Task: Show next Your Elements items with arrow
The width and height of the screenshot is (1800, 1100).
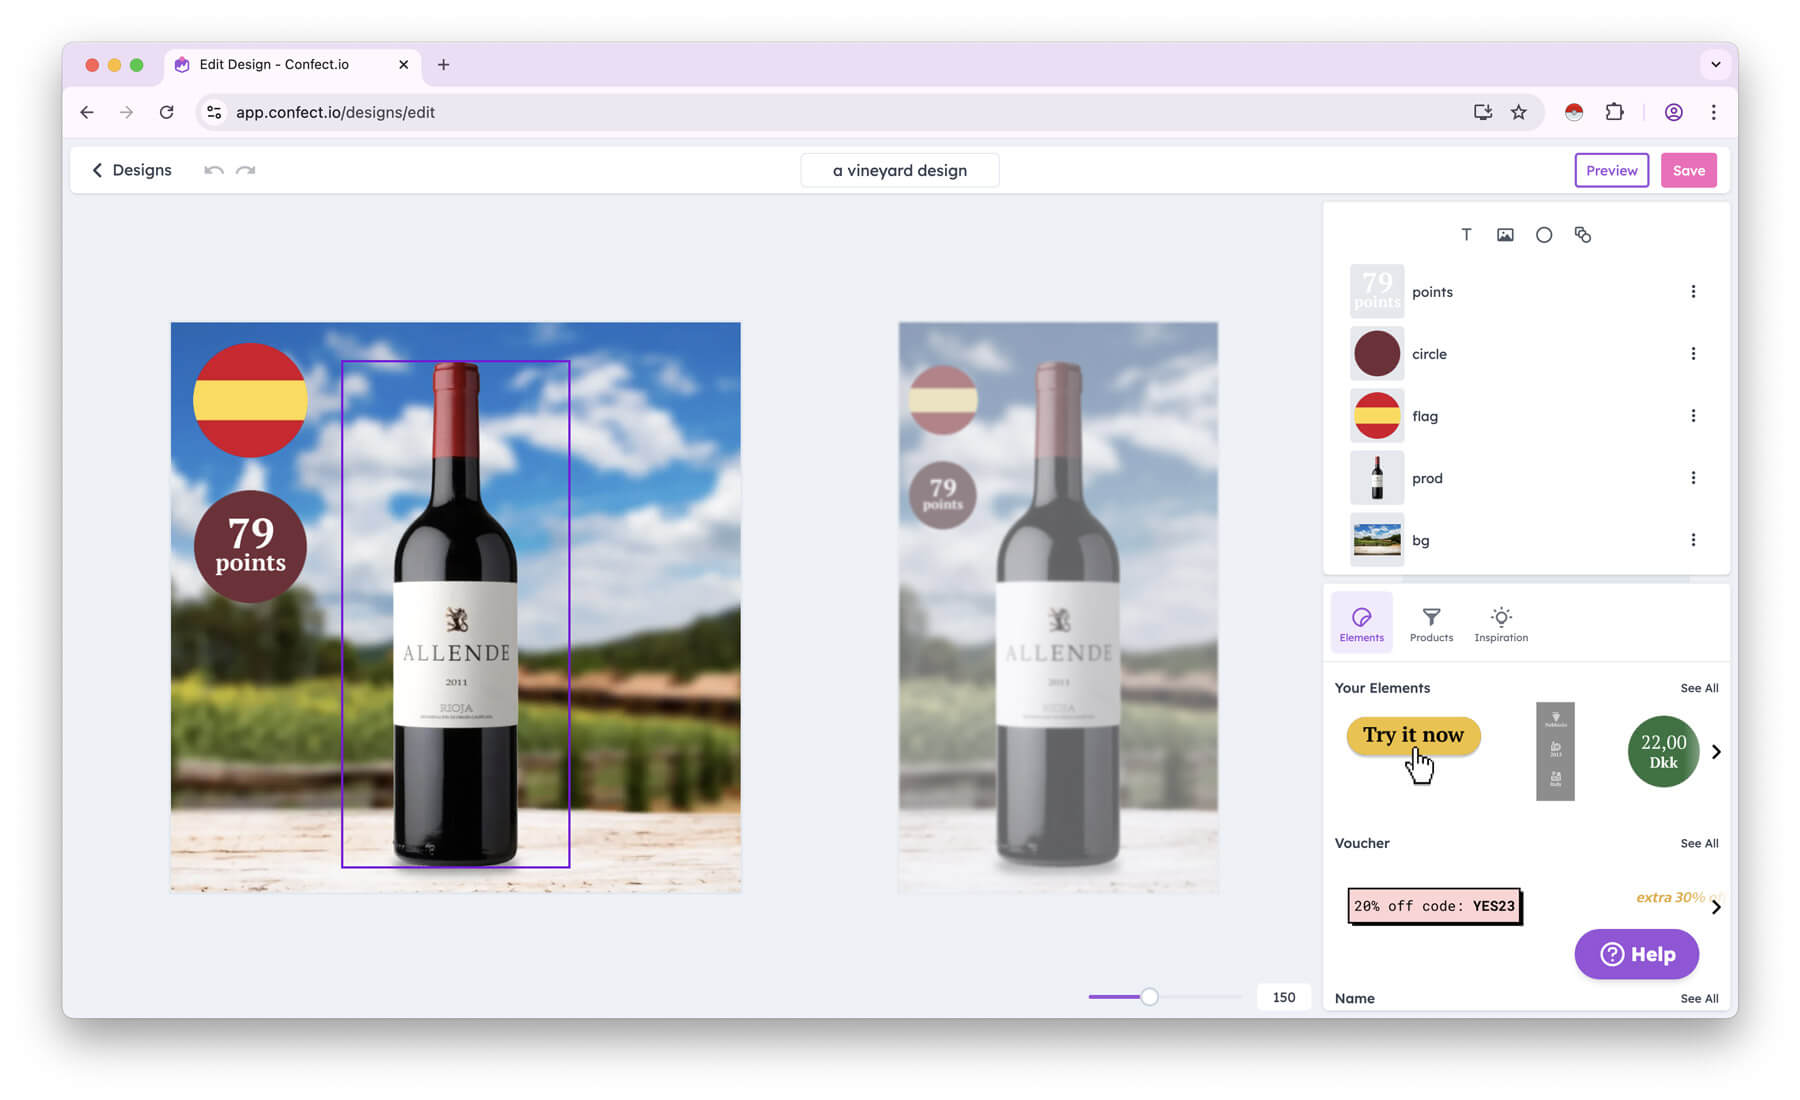Action: click(1716, 752)
